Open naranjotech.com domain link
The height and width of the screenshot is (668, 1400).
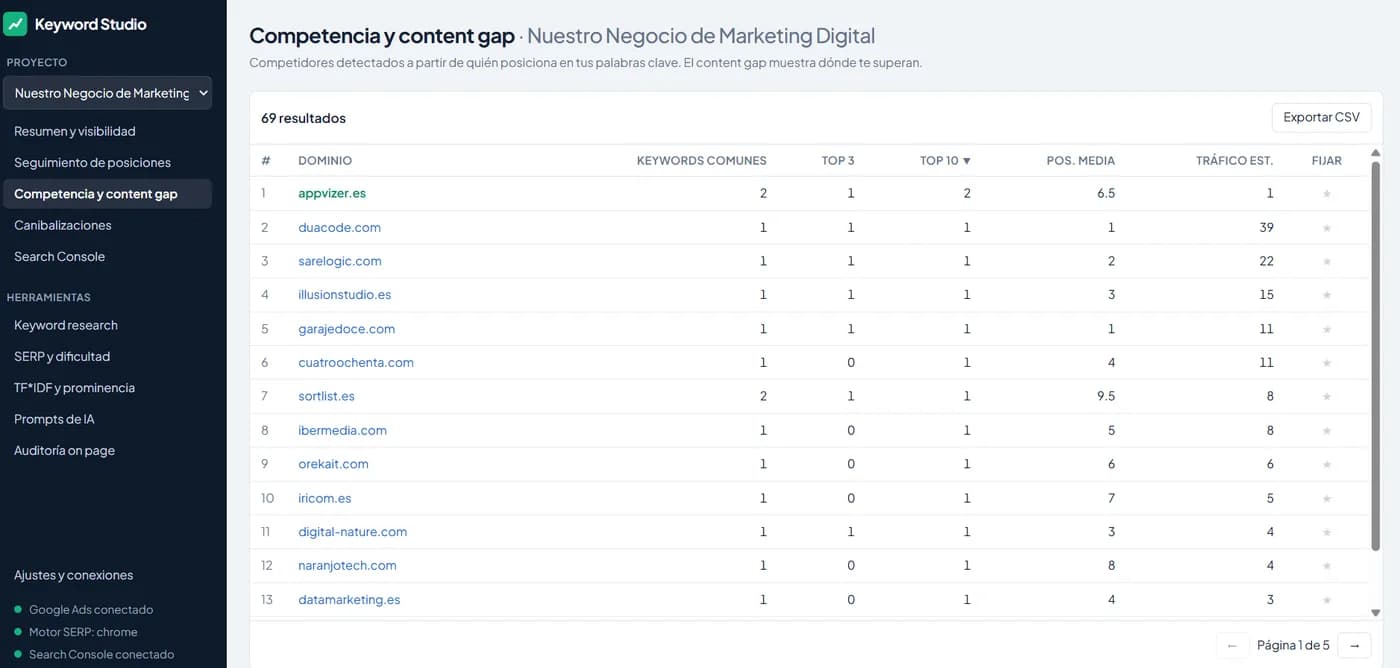point(347,566)
